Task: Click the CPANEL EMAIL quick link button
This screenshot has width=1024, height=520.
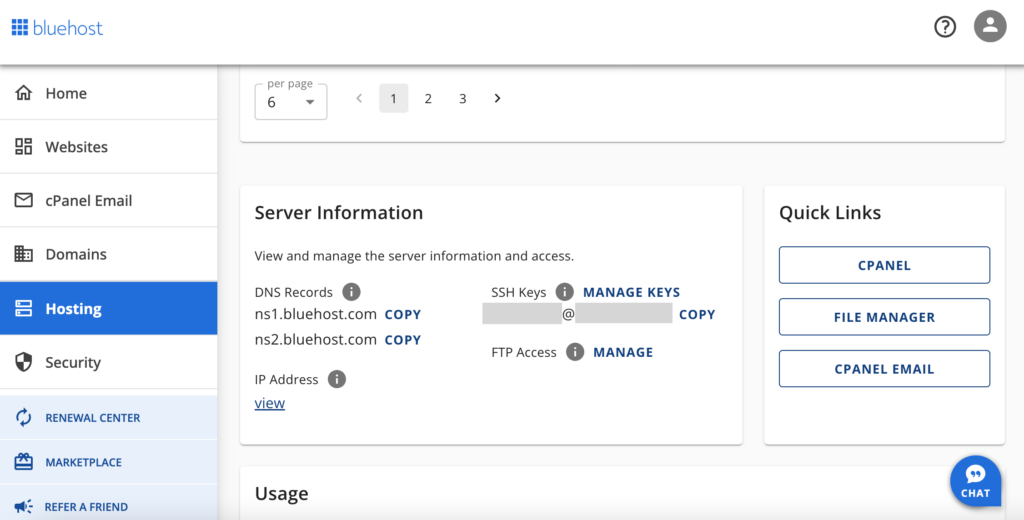Action: click(884, 368)
